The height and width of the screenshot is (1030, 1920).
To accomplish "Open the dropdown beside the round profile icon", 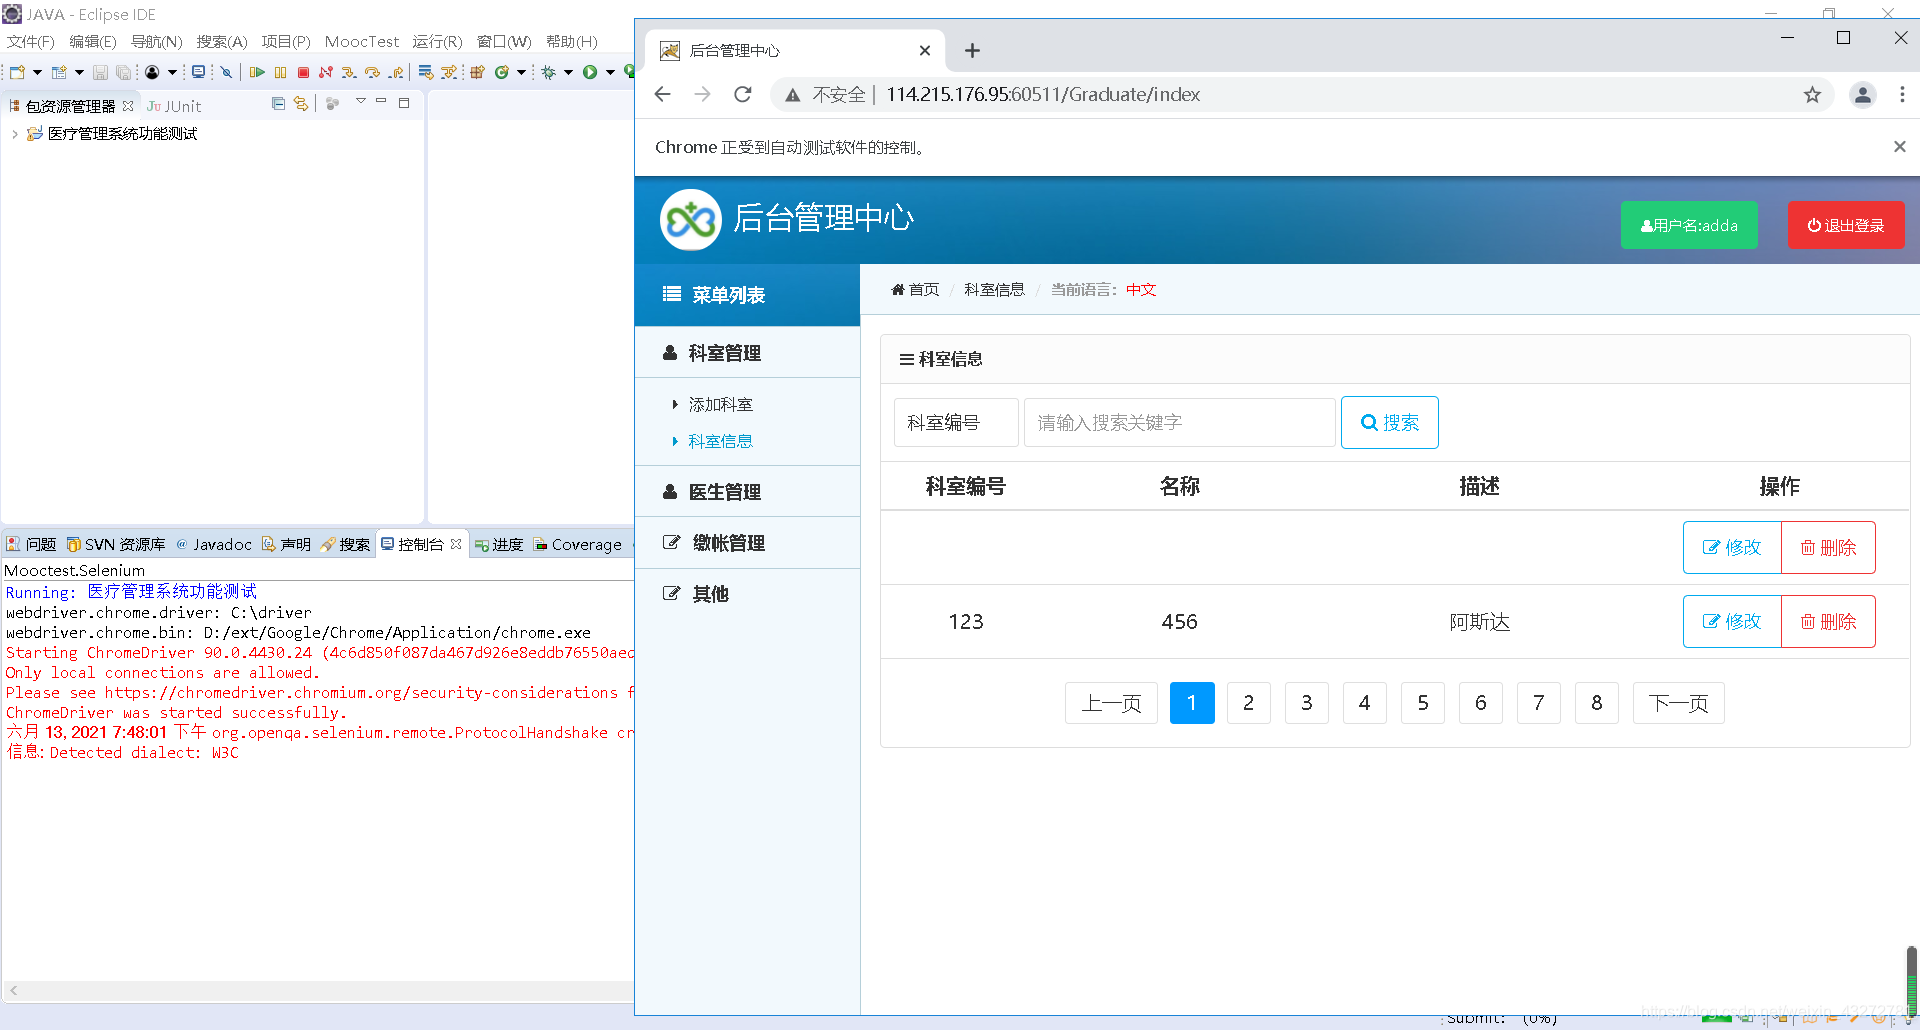I will point(172,72).
